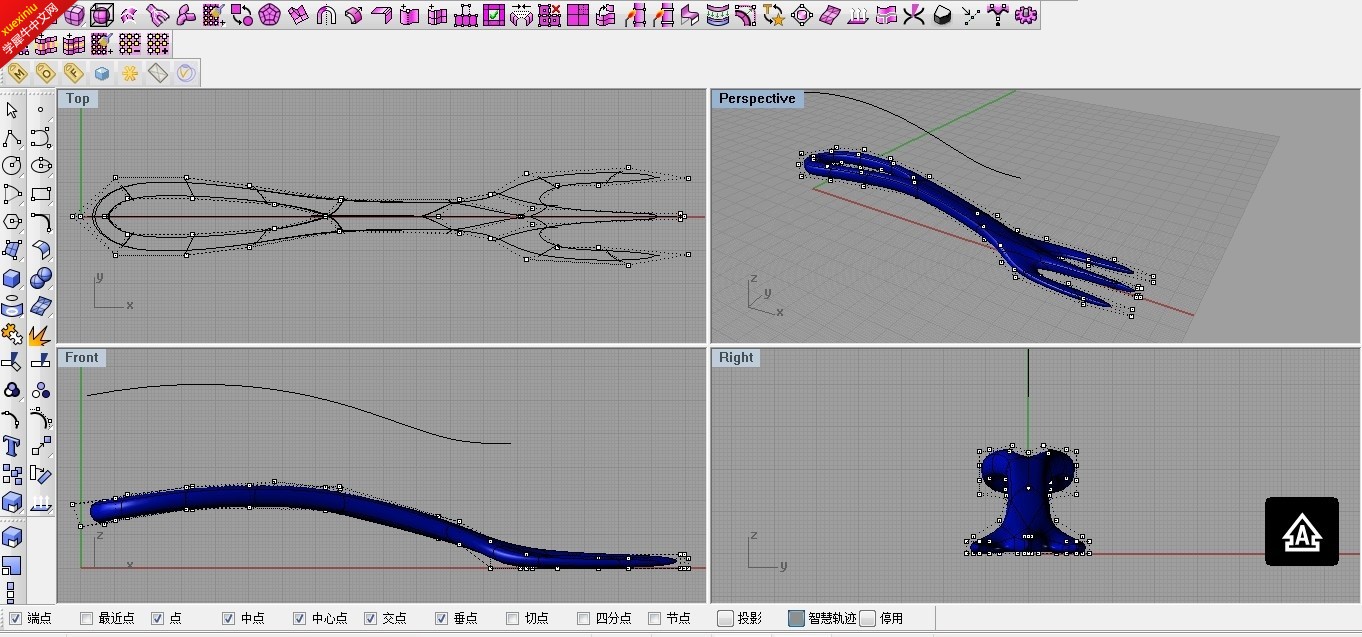
Task: Choose the Polyline drawing tool
Action: tap(13, 138)
